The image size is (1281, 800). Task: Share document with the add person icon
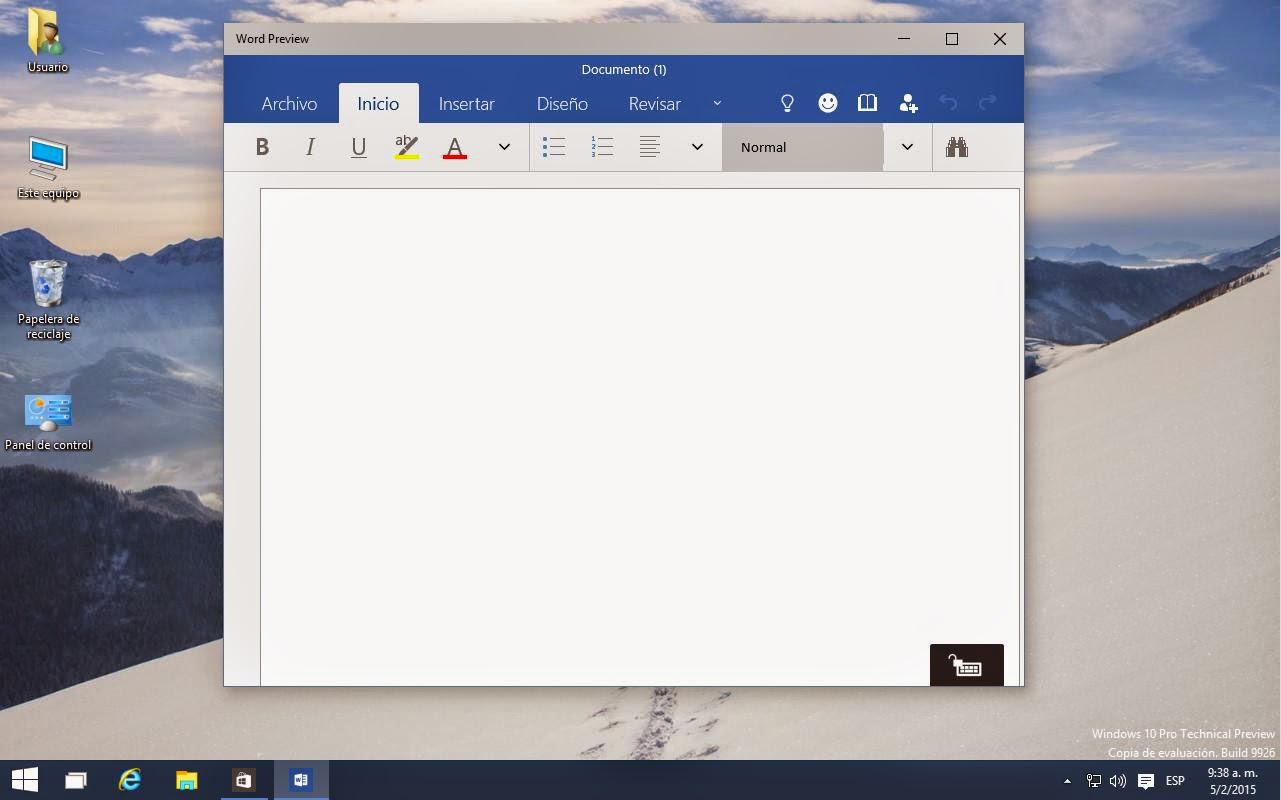(908, 103)
